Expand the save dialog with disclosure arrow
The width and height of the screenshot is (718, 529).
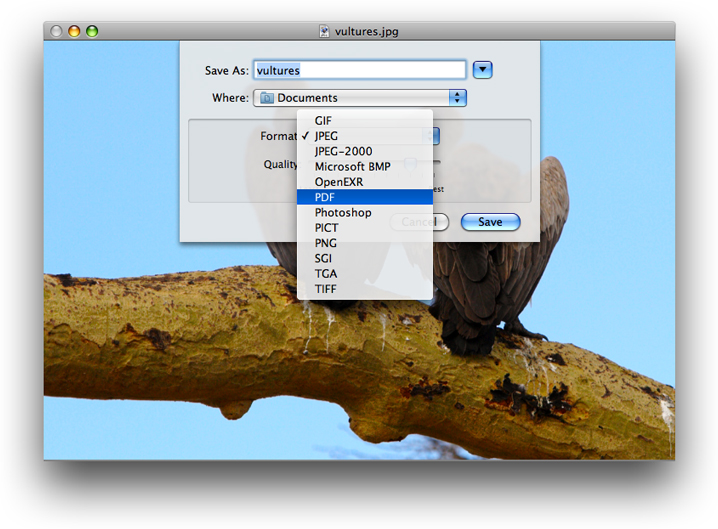(483, 70)
